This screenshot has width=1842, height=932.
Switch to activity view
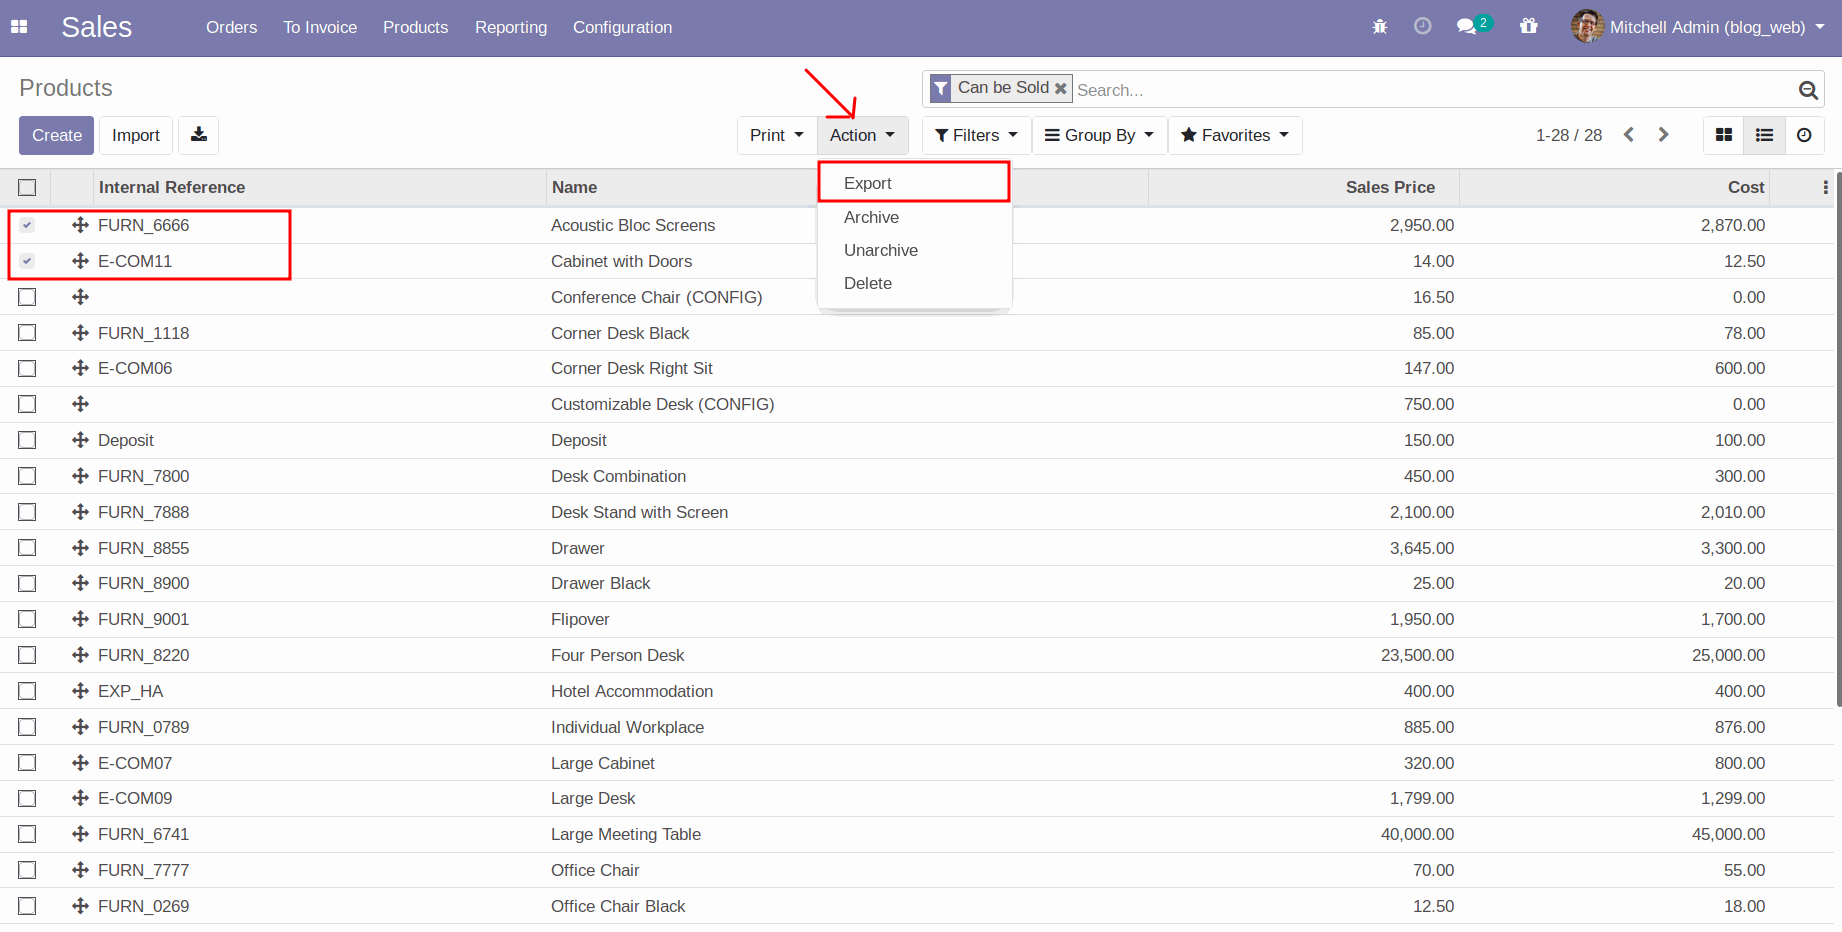pyautogui.click(x=1804, y=135)
